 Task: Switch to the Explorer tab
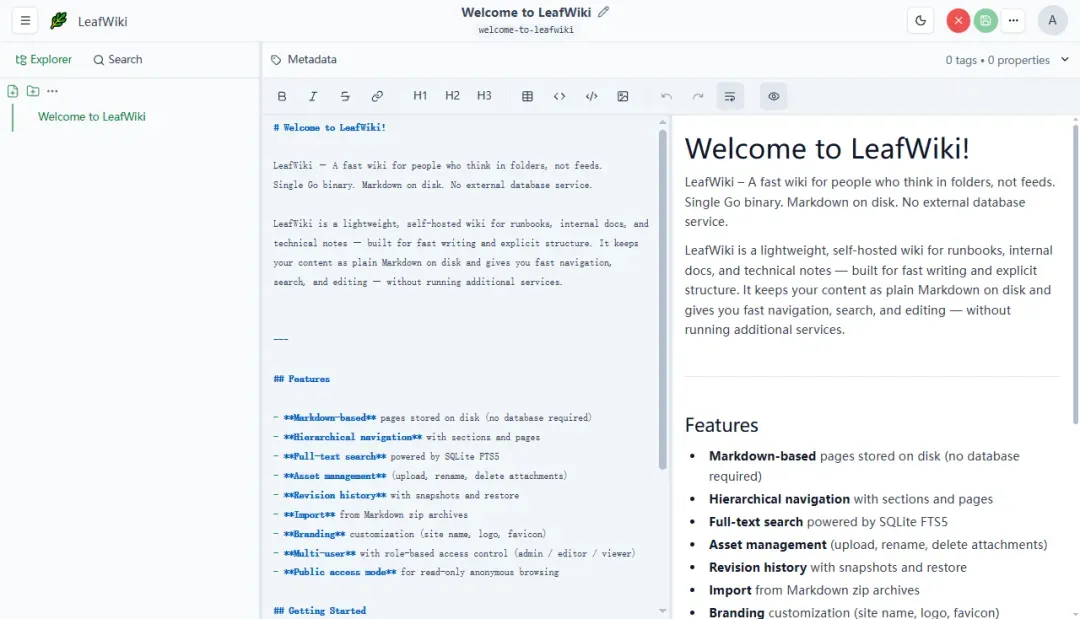tap(43, 60)
